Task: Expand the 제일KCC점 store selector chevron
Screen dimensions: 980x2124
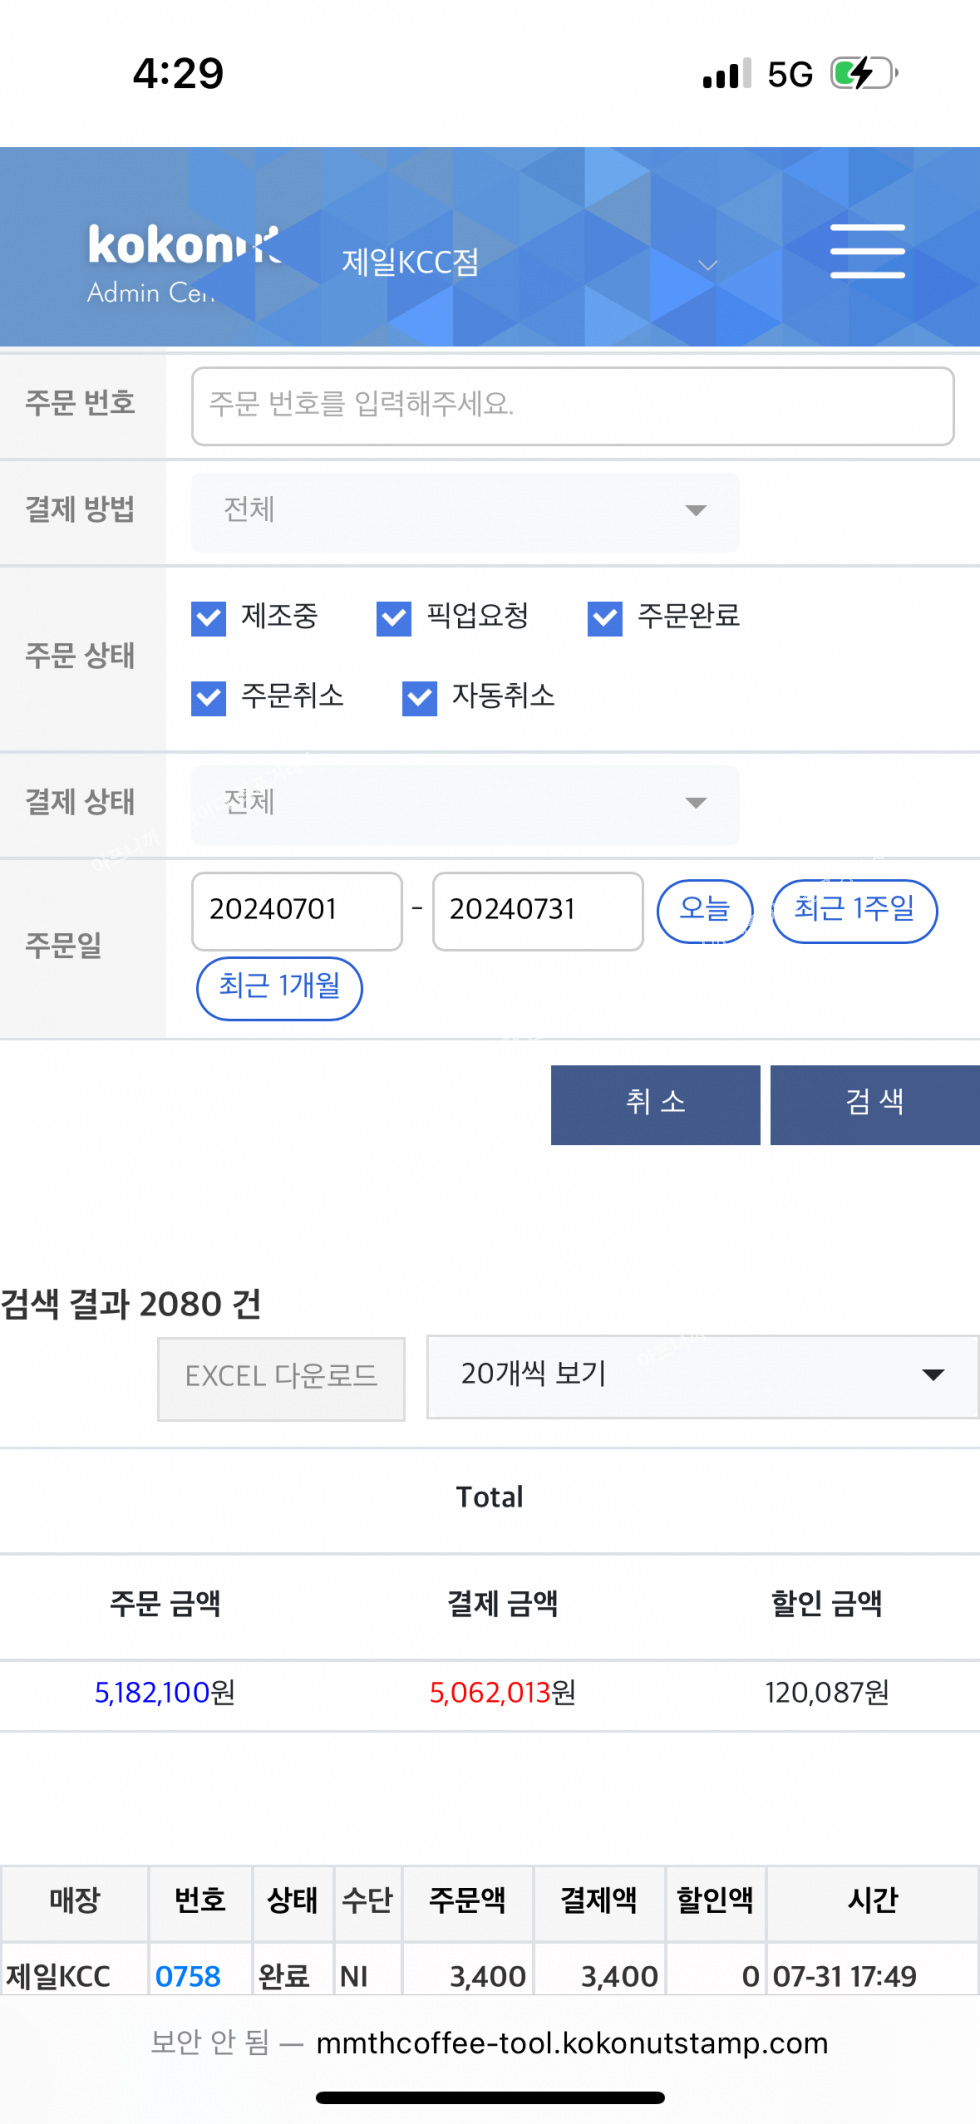Action: 708,265
